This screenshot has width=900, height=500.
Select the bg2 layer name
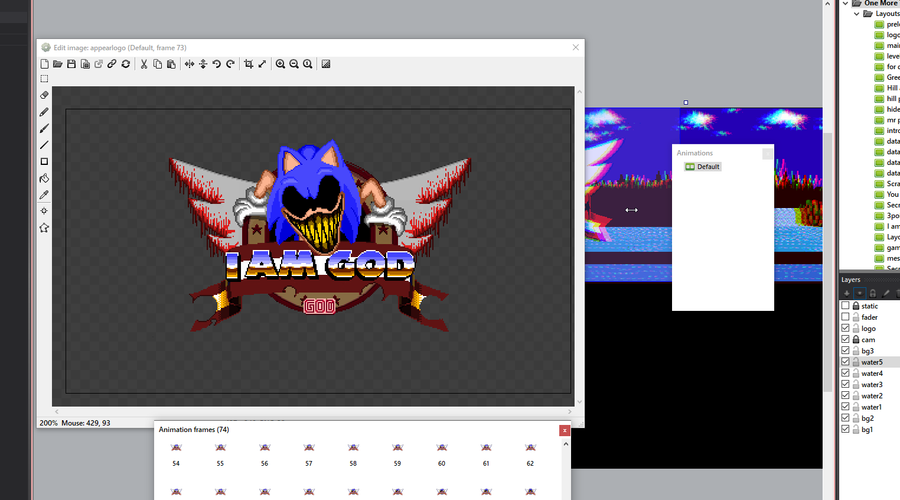click(x=867, y=418)
